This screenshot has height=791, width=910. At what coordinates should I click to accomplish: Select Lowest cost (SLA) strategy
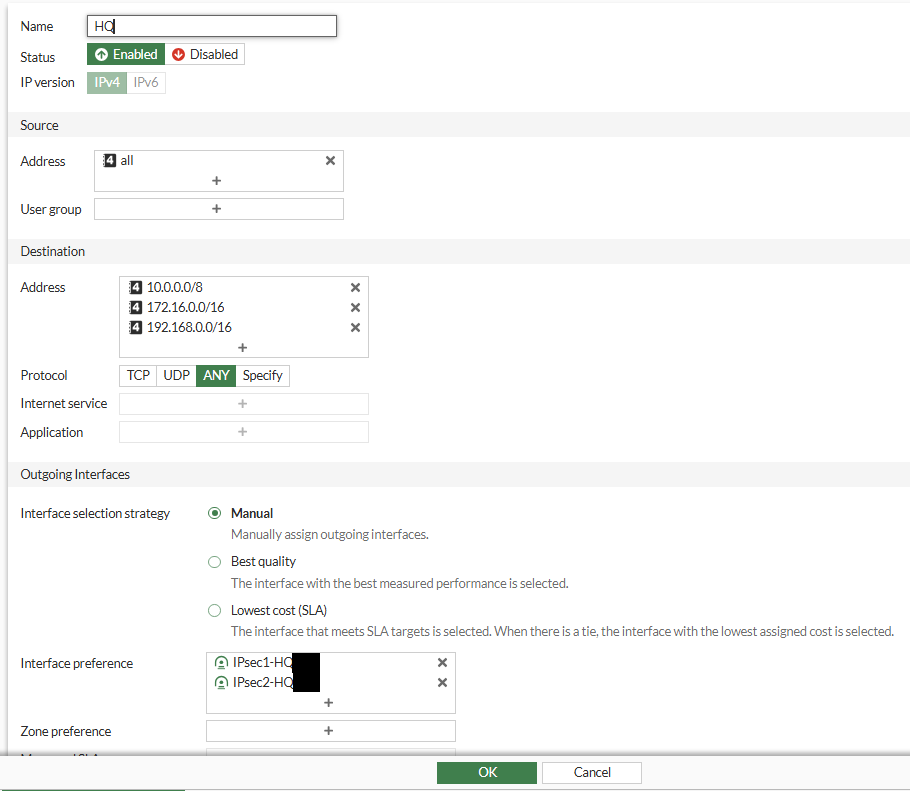pos(215,611)
